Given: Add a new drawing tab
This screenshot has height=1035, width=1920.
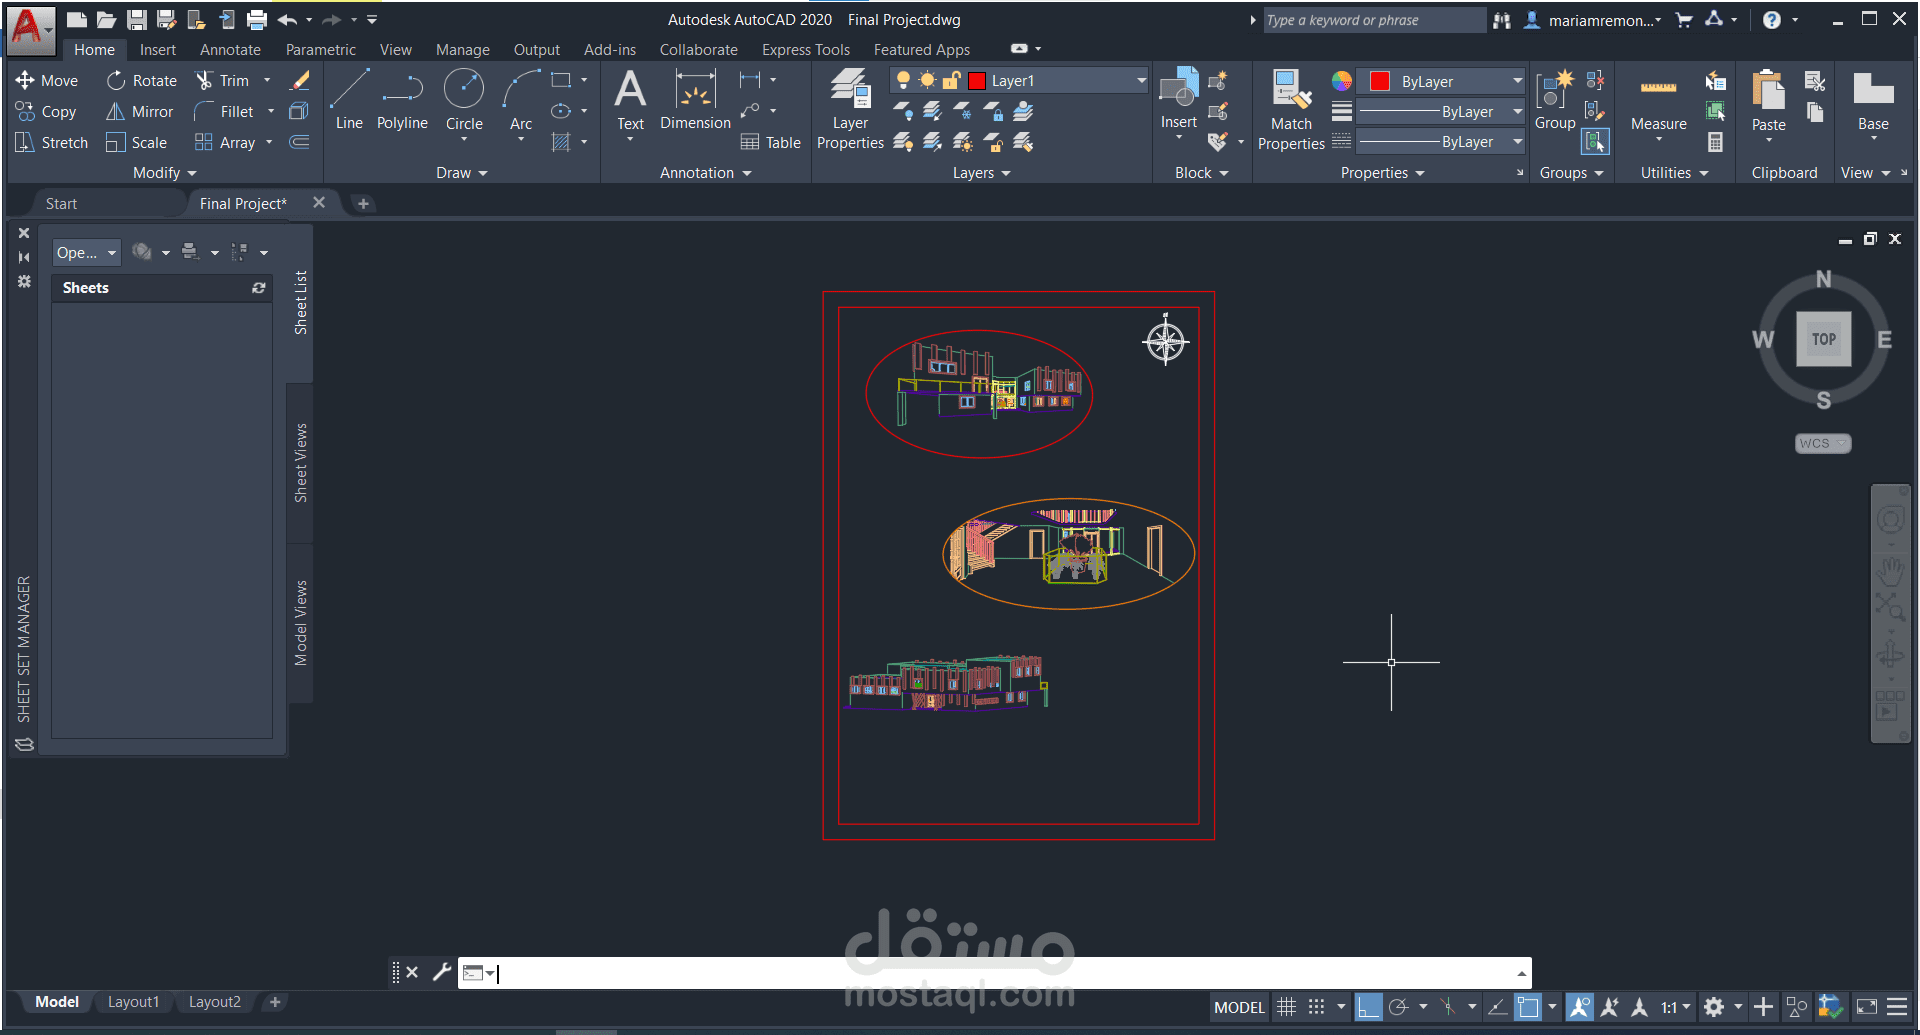Looking at the screenshot, I should 364,204.
